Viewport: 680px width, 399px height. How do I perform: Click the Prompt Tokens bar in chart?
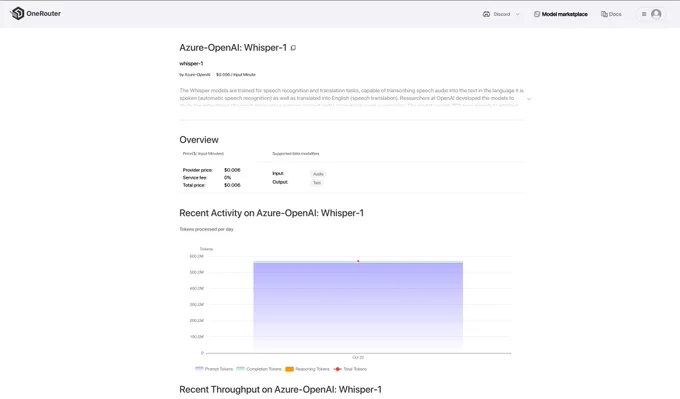(x=358, y=307)
